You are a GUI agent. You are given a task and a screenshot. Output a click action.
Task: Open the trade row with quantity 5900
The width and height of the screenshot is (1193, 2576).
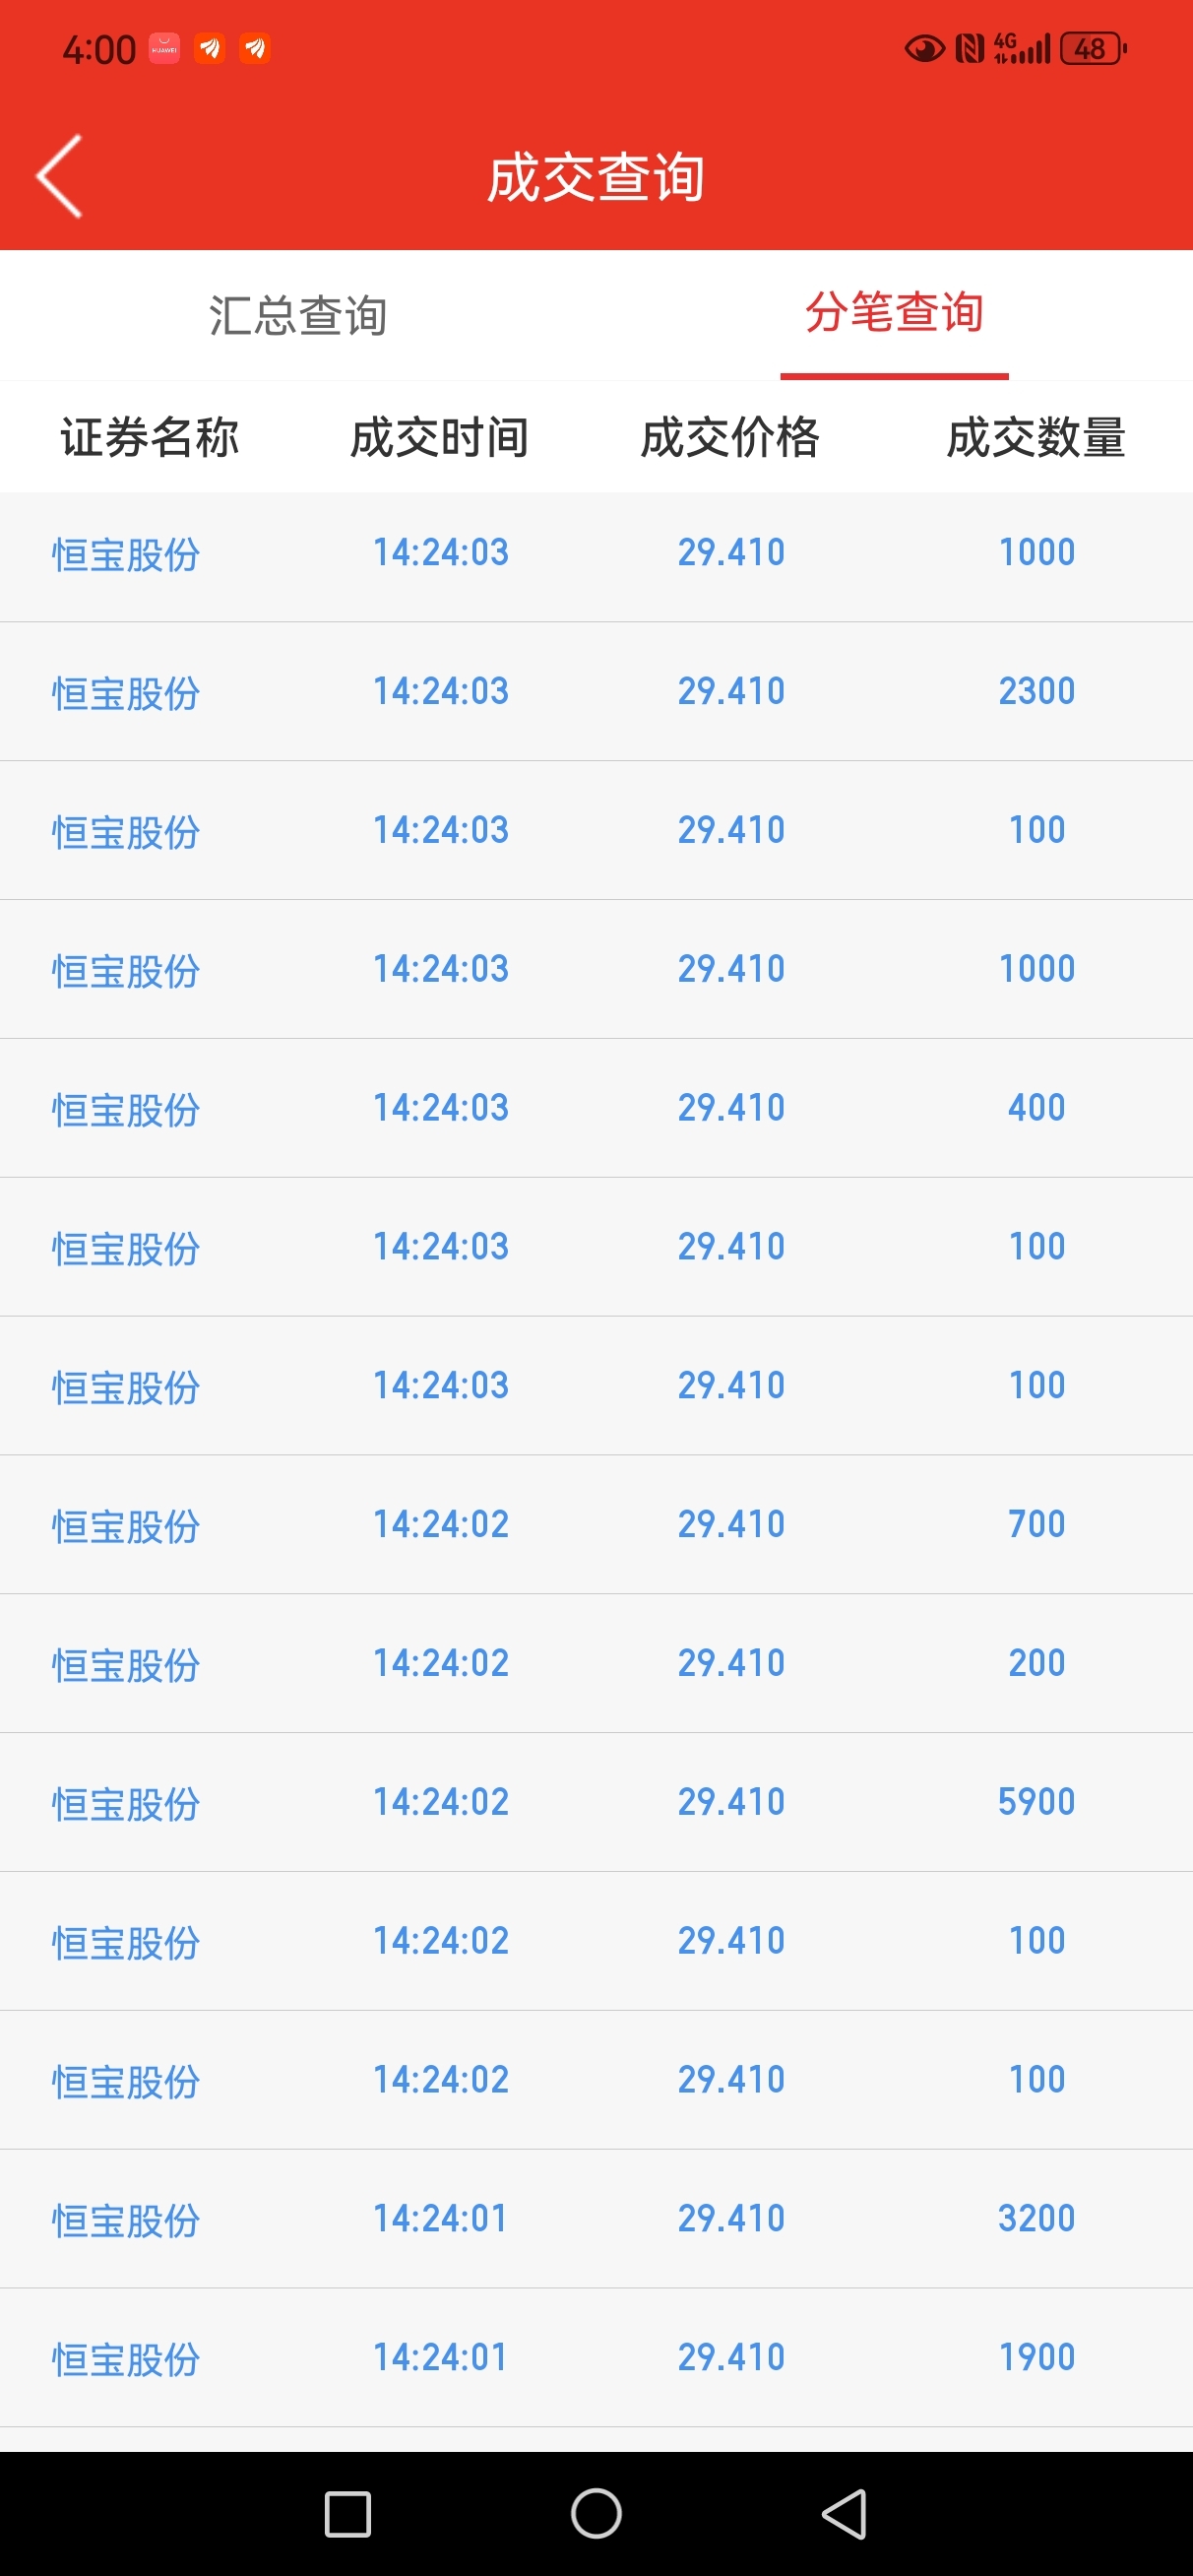coord(596,1803)
